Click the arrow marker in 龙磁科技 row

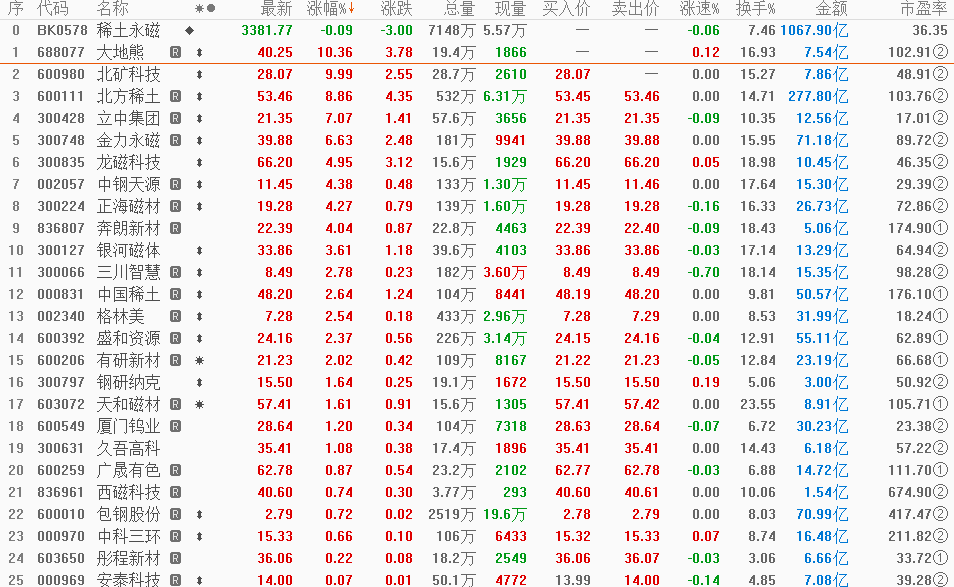(199, 162)
